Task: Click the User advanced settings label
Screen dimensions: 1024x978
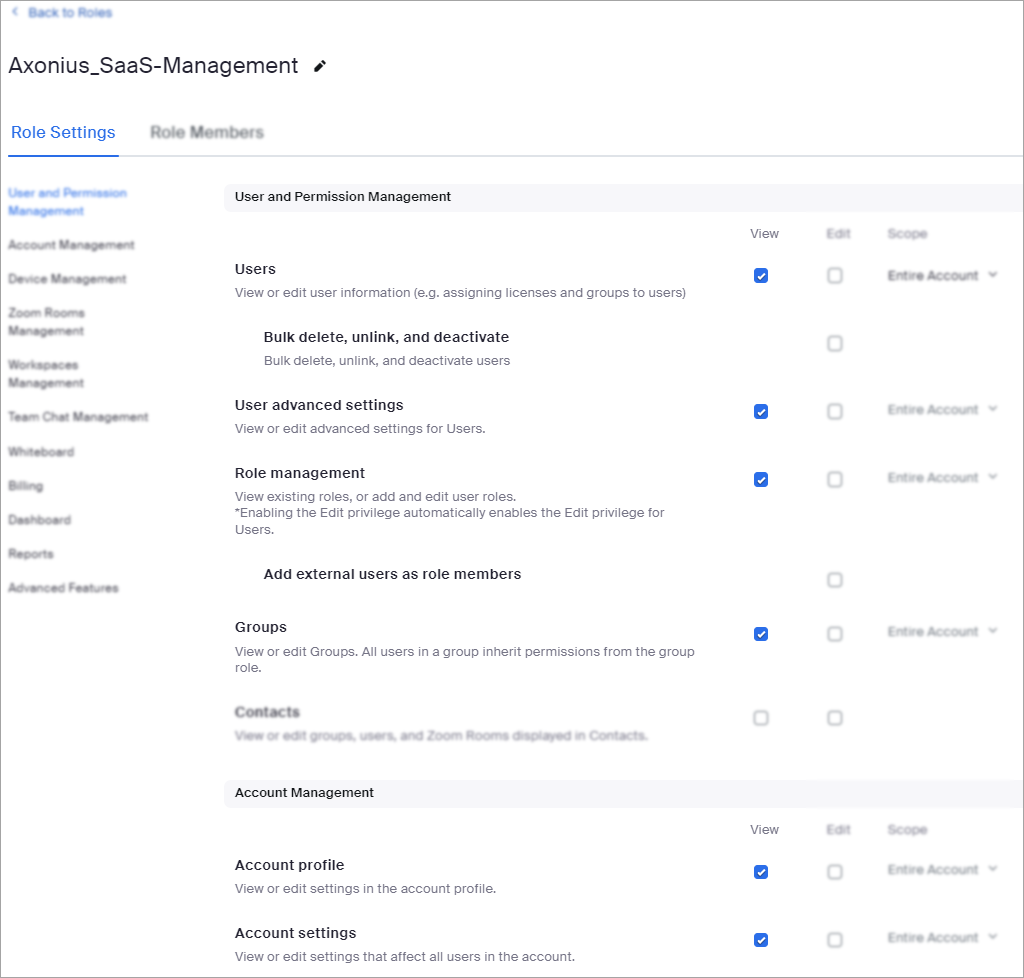Action: [x=319, y=405]
